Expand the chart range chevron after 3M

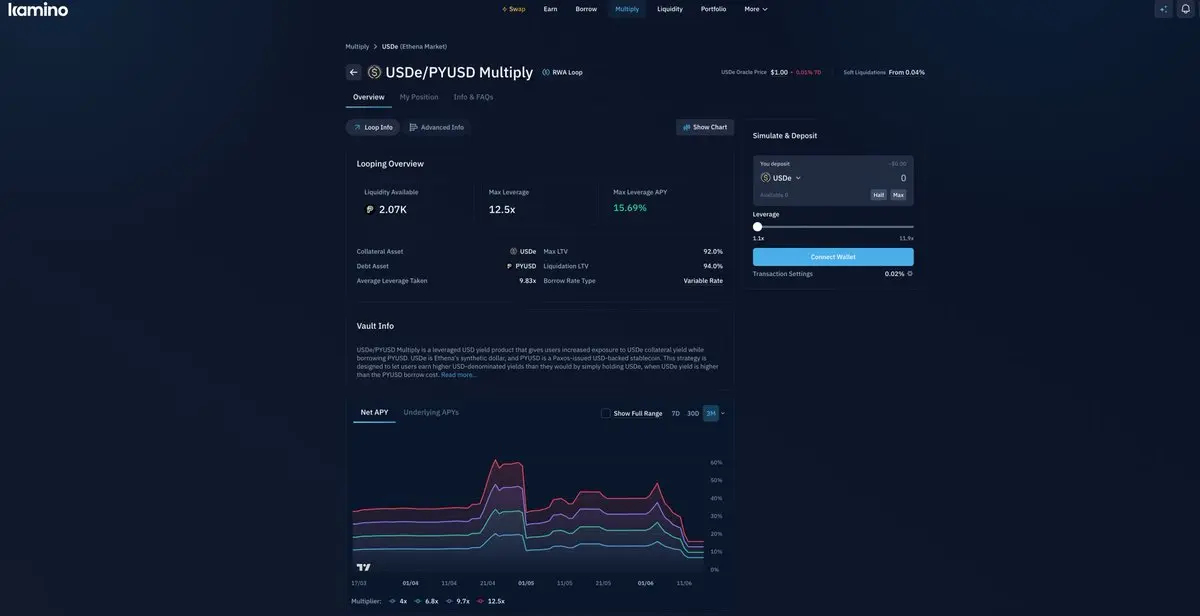point(723,413)
